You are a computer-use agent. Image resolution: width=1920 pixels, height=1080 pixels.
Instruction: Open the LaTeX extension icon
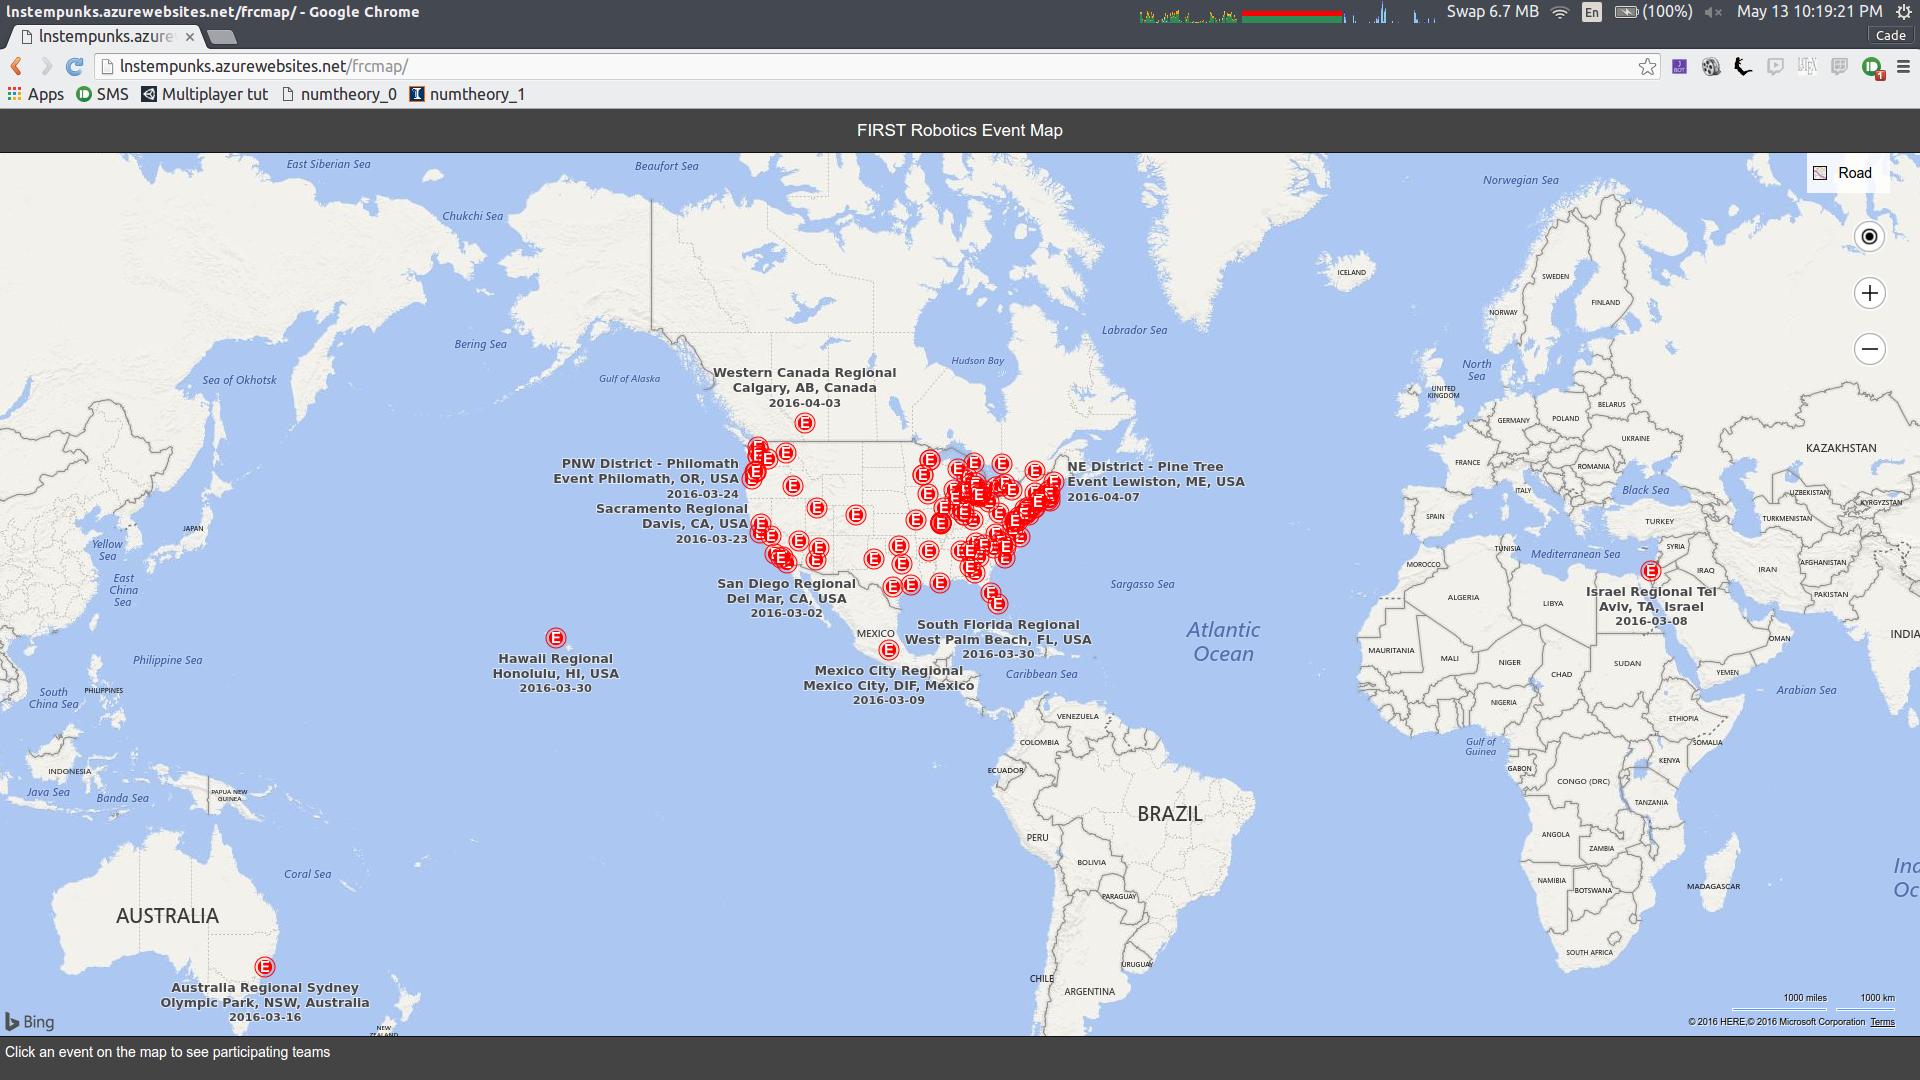(1807, 67)
